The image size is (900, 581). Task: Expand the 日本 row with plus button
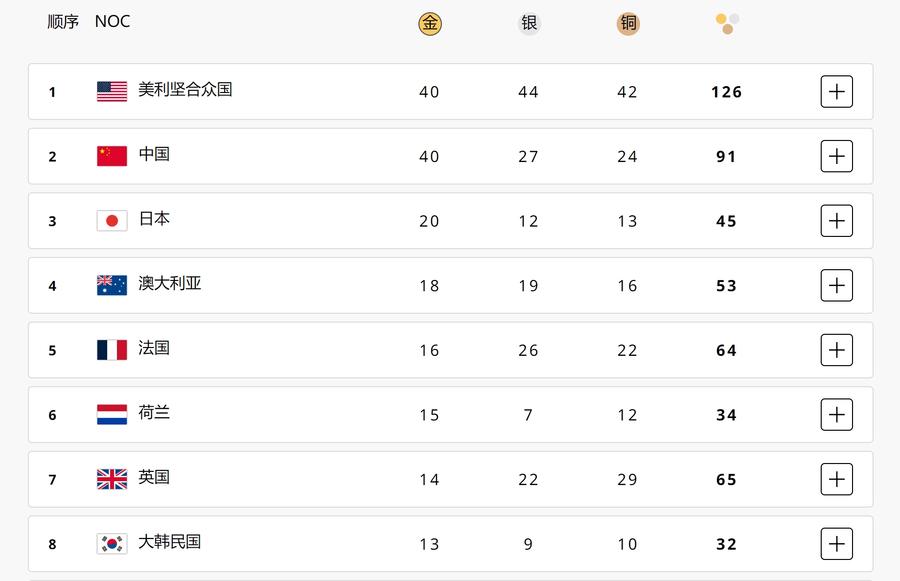836,220
